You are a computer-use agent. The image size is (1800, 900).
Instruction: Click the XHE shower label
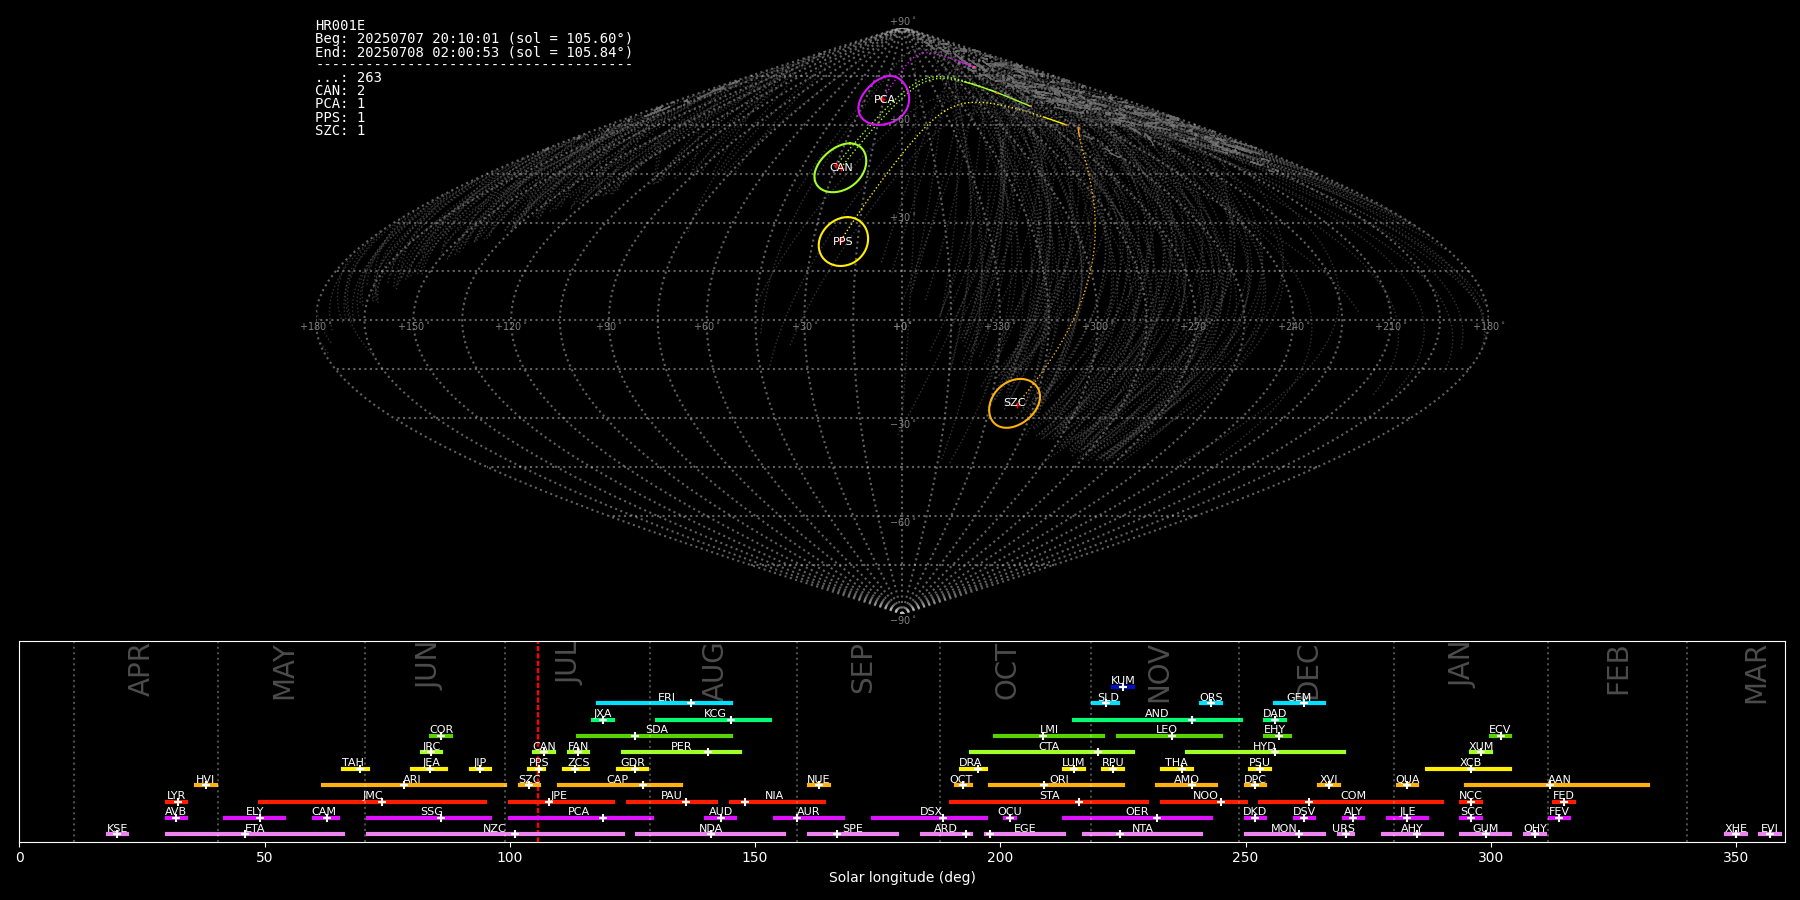point(1736,829)
